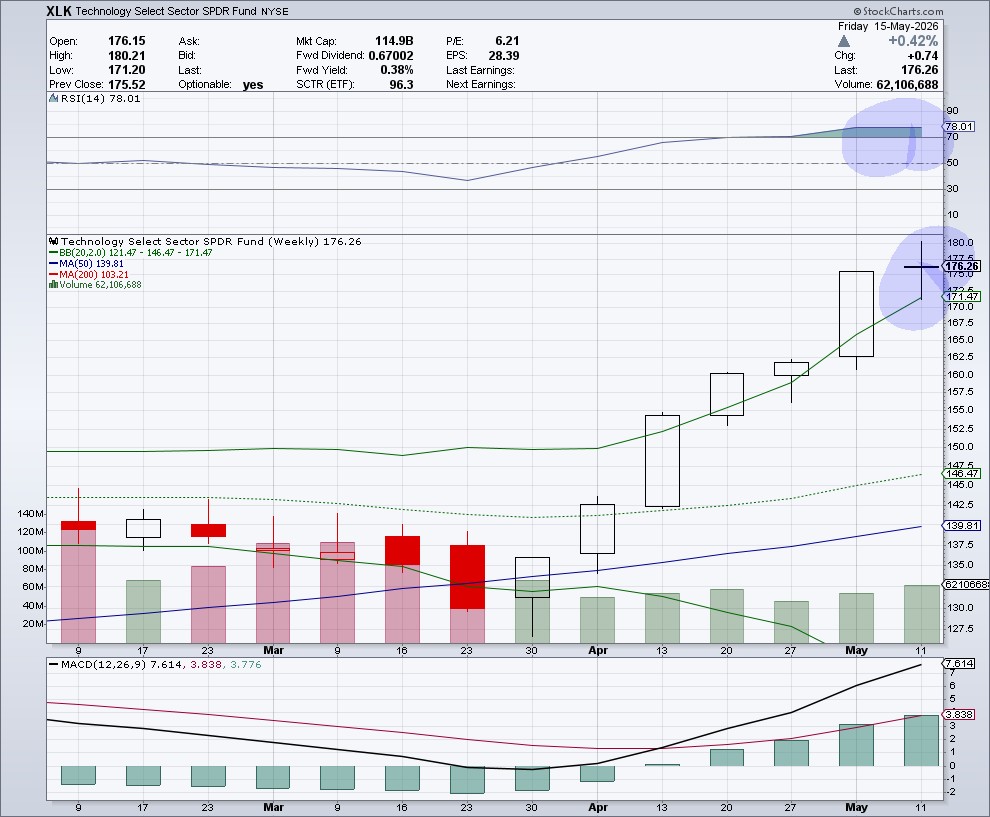This screenshot has width=990, height=817.
Task: Click the red candle for week of Mar 16
Action: [x=402, y=551]
